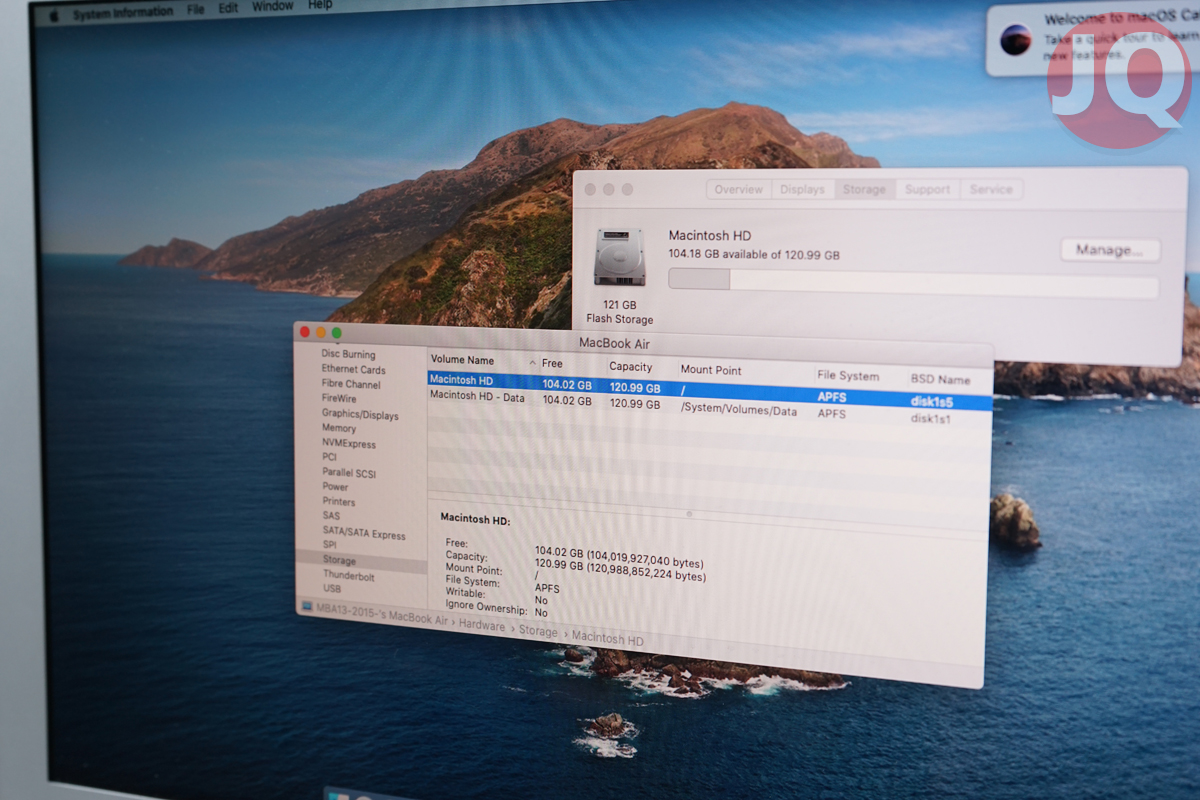Screen dimensions: 1200x800
Task: Click the Manage... button
Action: tap(1110, 250)
